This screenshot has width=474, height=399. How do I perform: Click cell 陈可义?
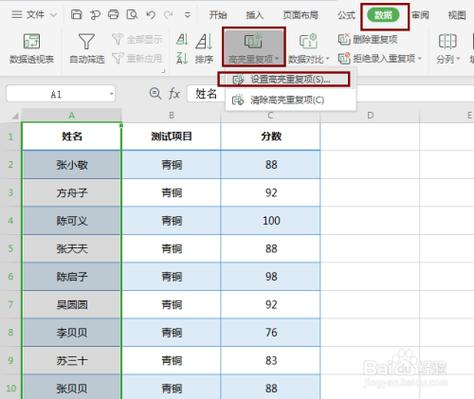[x=71, y=221]
